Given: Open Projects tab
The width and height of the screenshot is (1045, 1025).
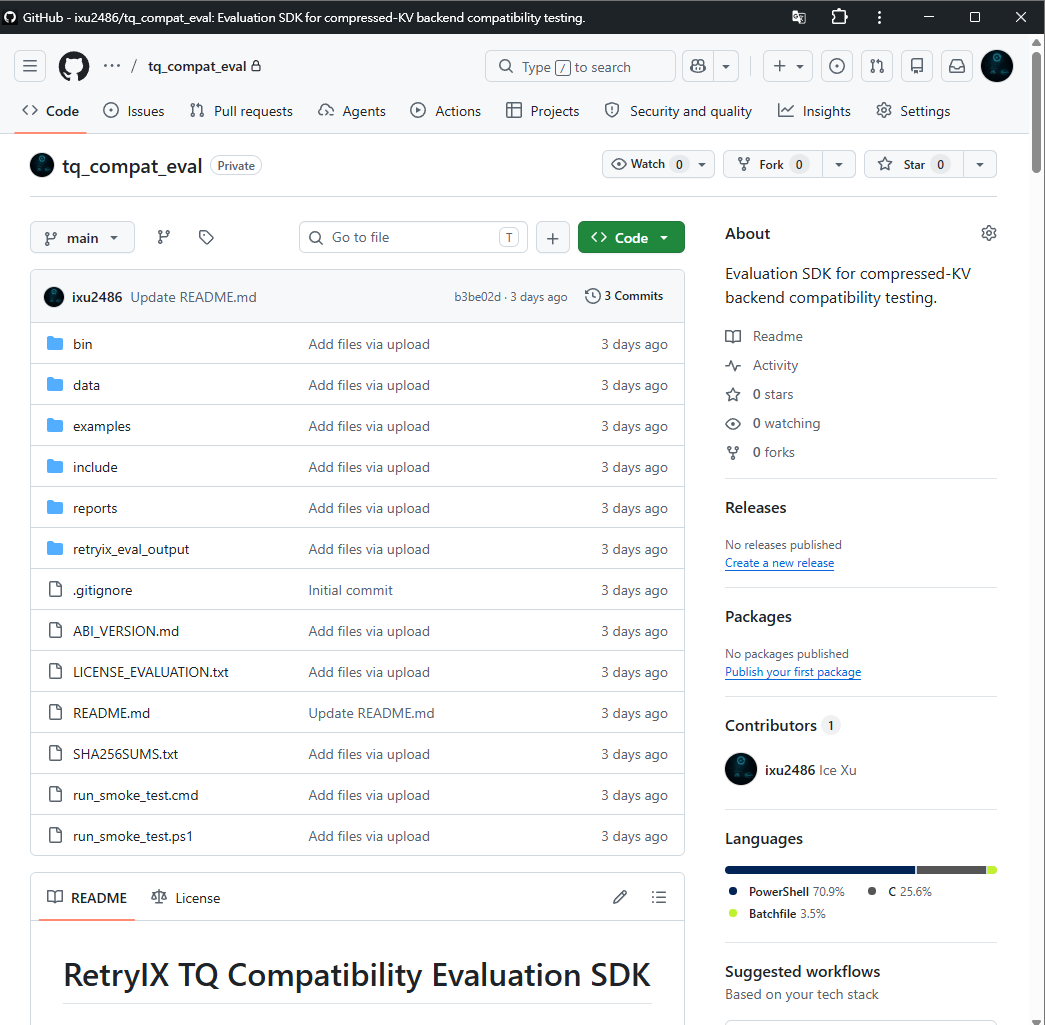Looking at the screenshot, I should pyautogui.click(x=542, y=111).
